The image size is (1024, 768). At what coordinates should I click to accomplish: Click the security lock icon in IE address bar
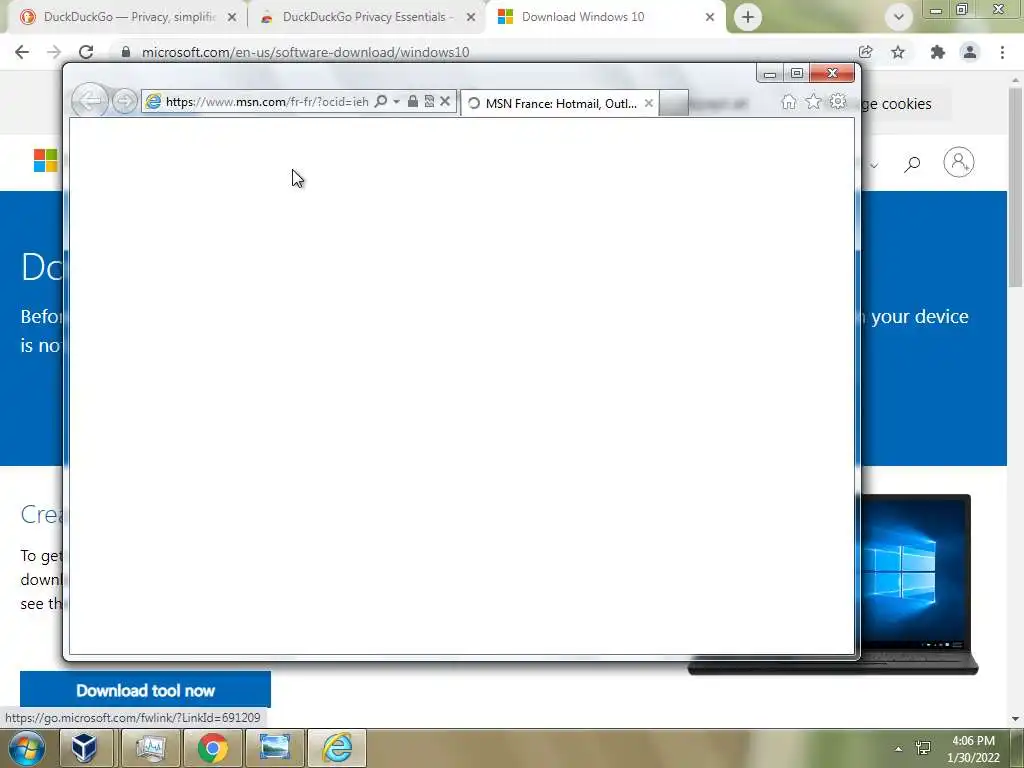(413, 101)
